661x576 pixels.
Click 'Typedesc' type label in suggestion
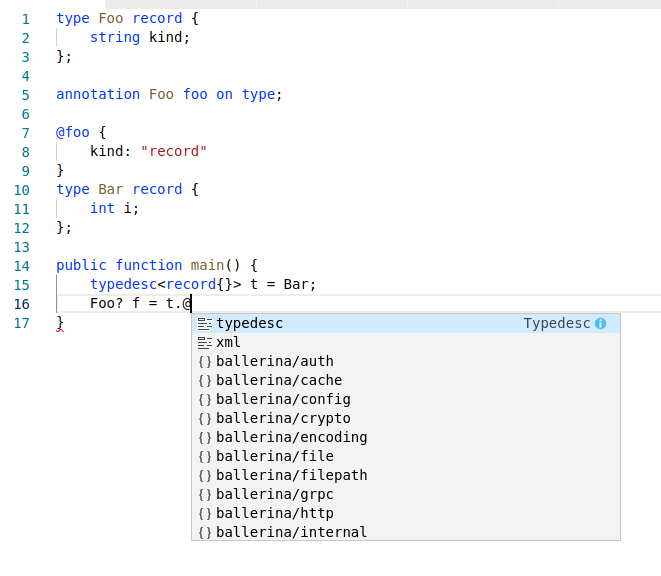[x=557, y=323]
